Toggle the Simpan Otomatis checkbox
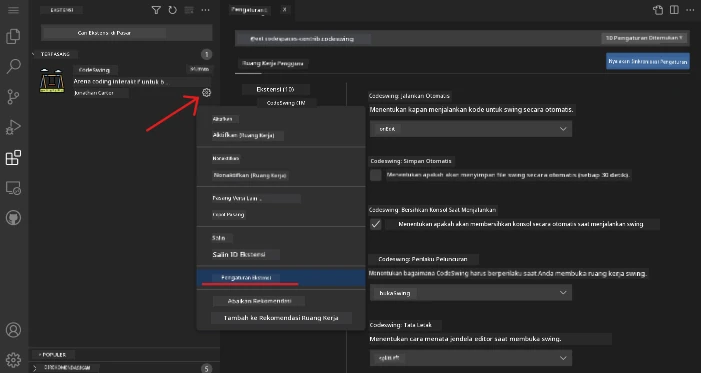 [x=376, y=175]
